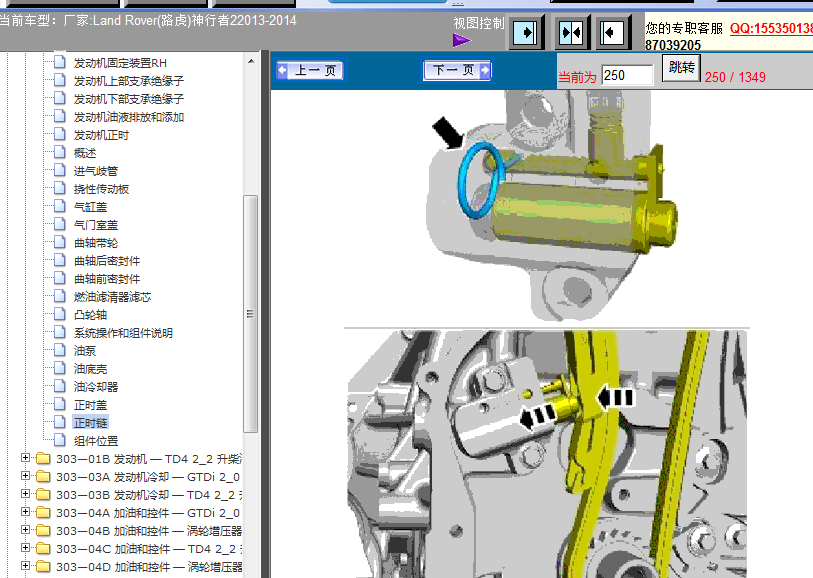Open document 气门室盖
813x578 pixels.
tap(96, 225)
